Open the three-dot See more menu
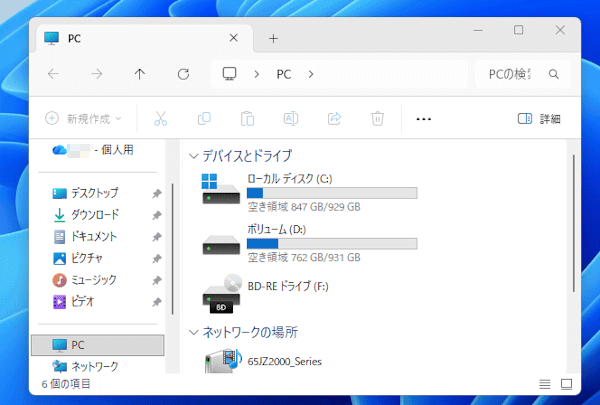Viewport: 600px width, 405px height. coord(424,119)
